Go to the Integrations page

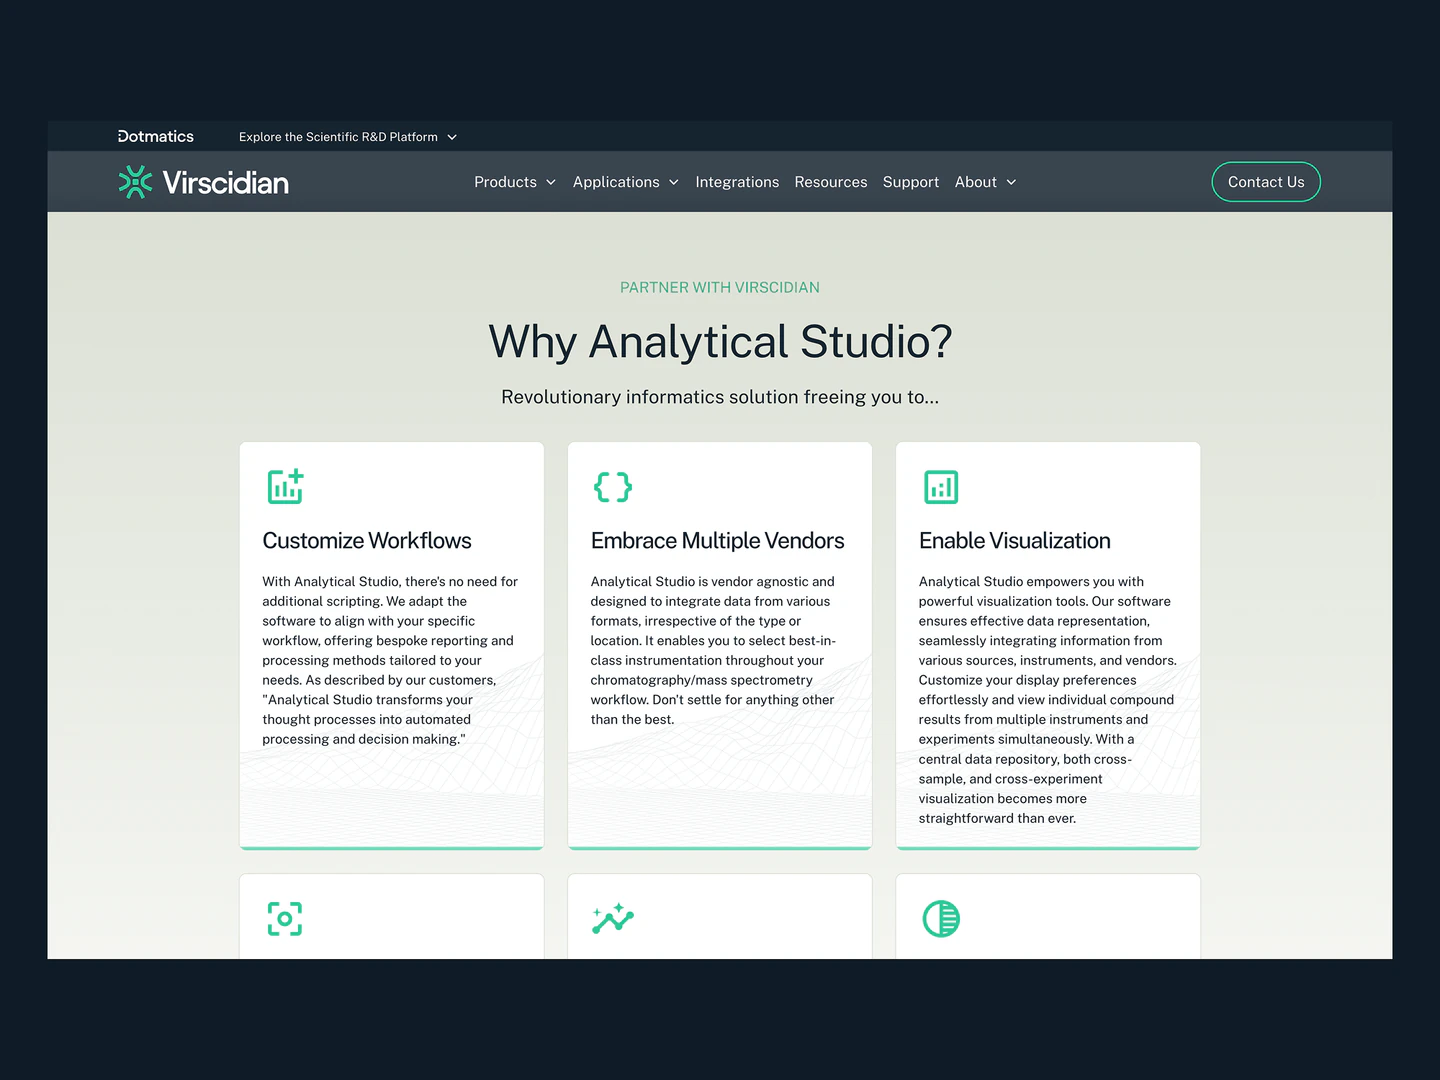[x=737, y=182]
